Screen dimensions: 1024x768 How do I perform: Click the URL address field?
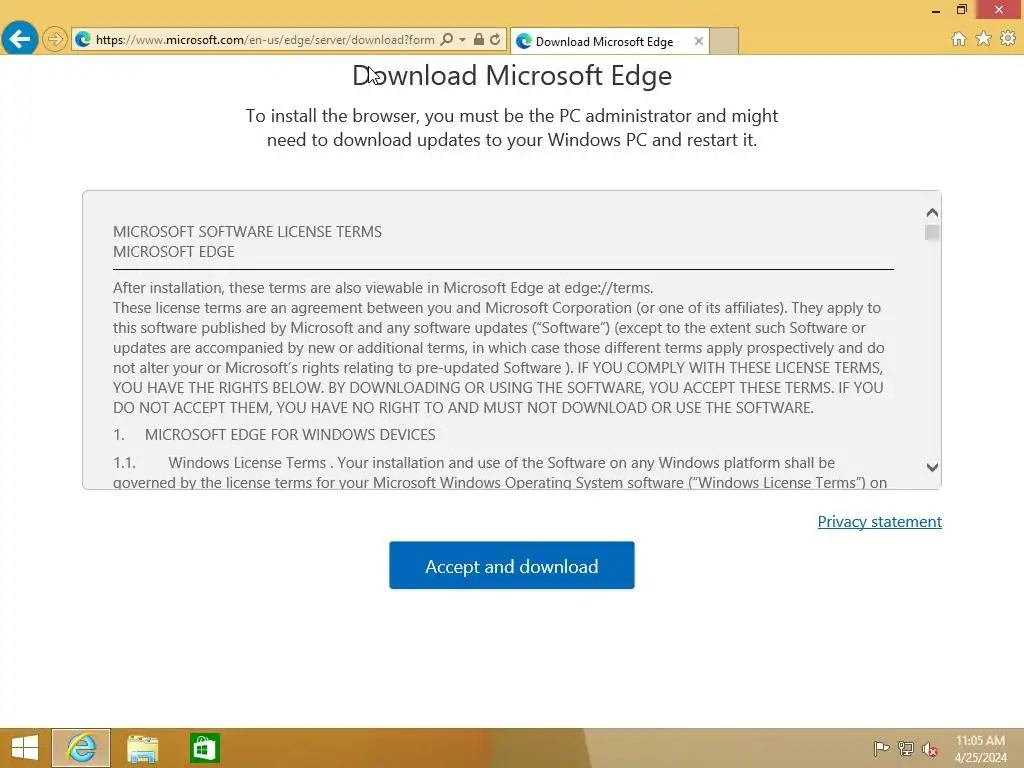coord(265,40)
